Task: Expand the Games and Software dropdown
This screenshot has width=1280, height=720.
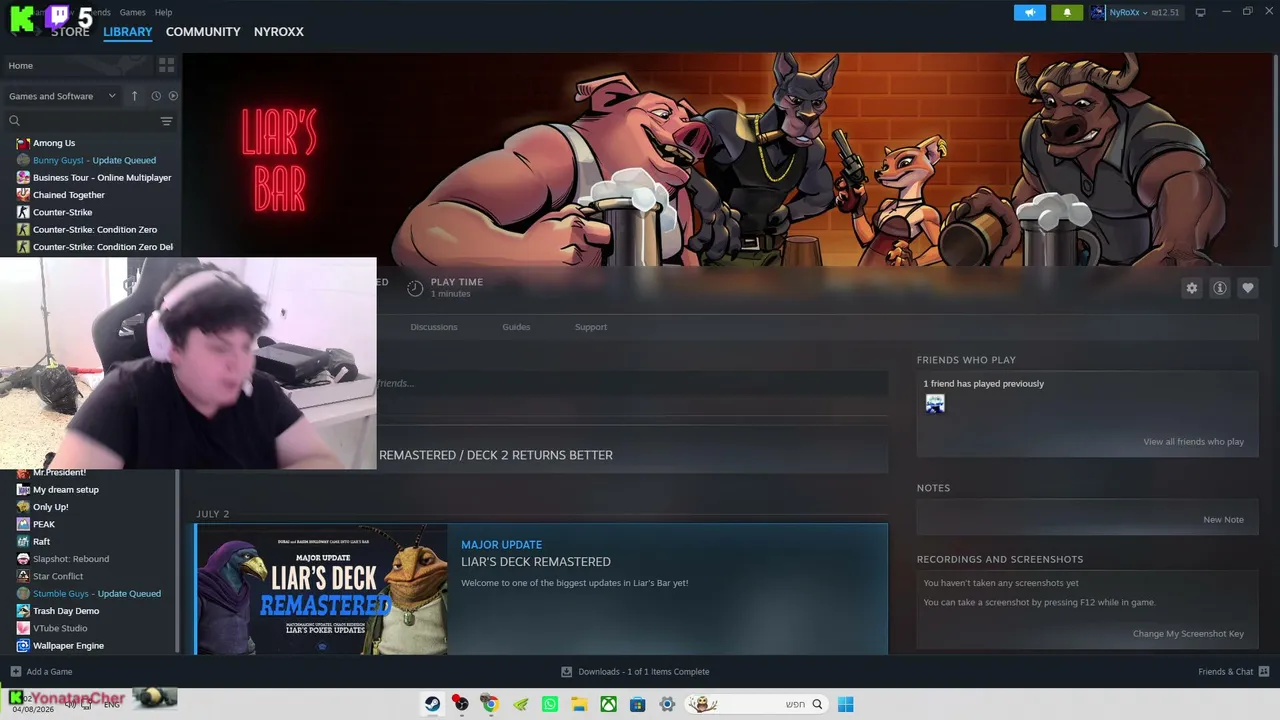Action: (x=62, y=96)
